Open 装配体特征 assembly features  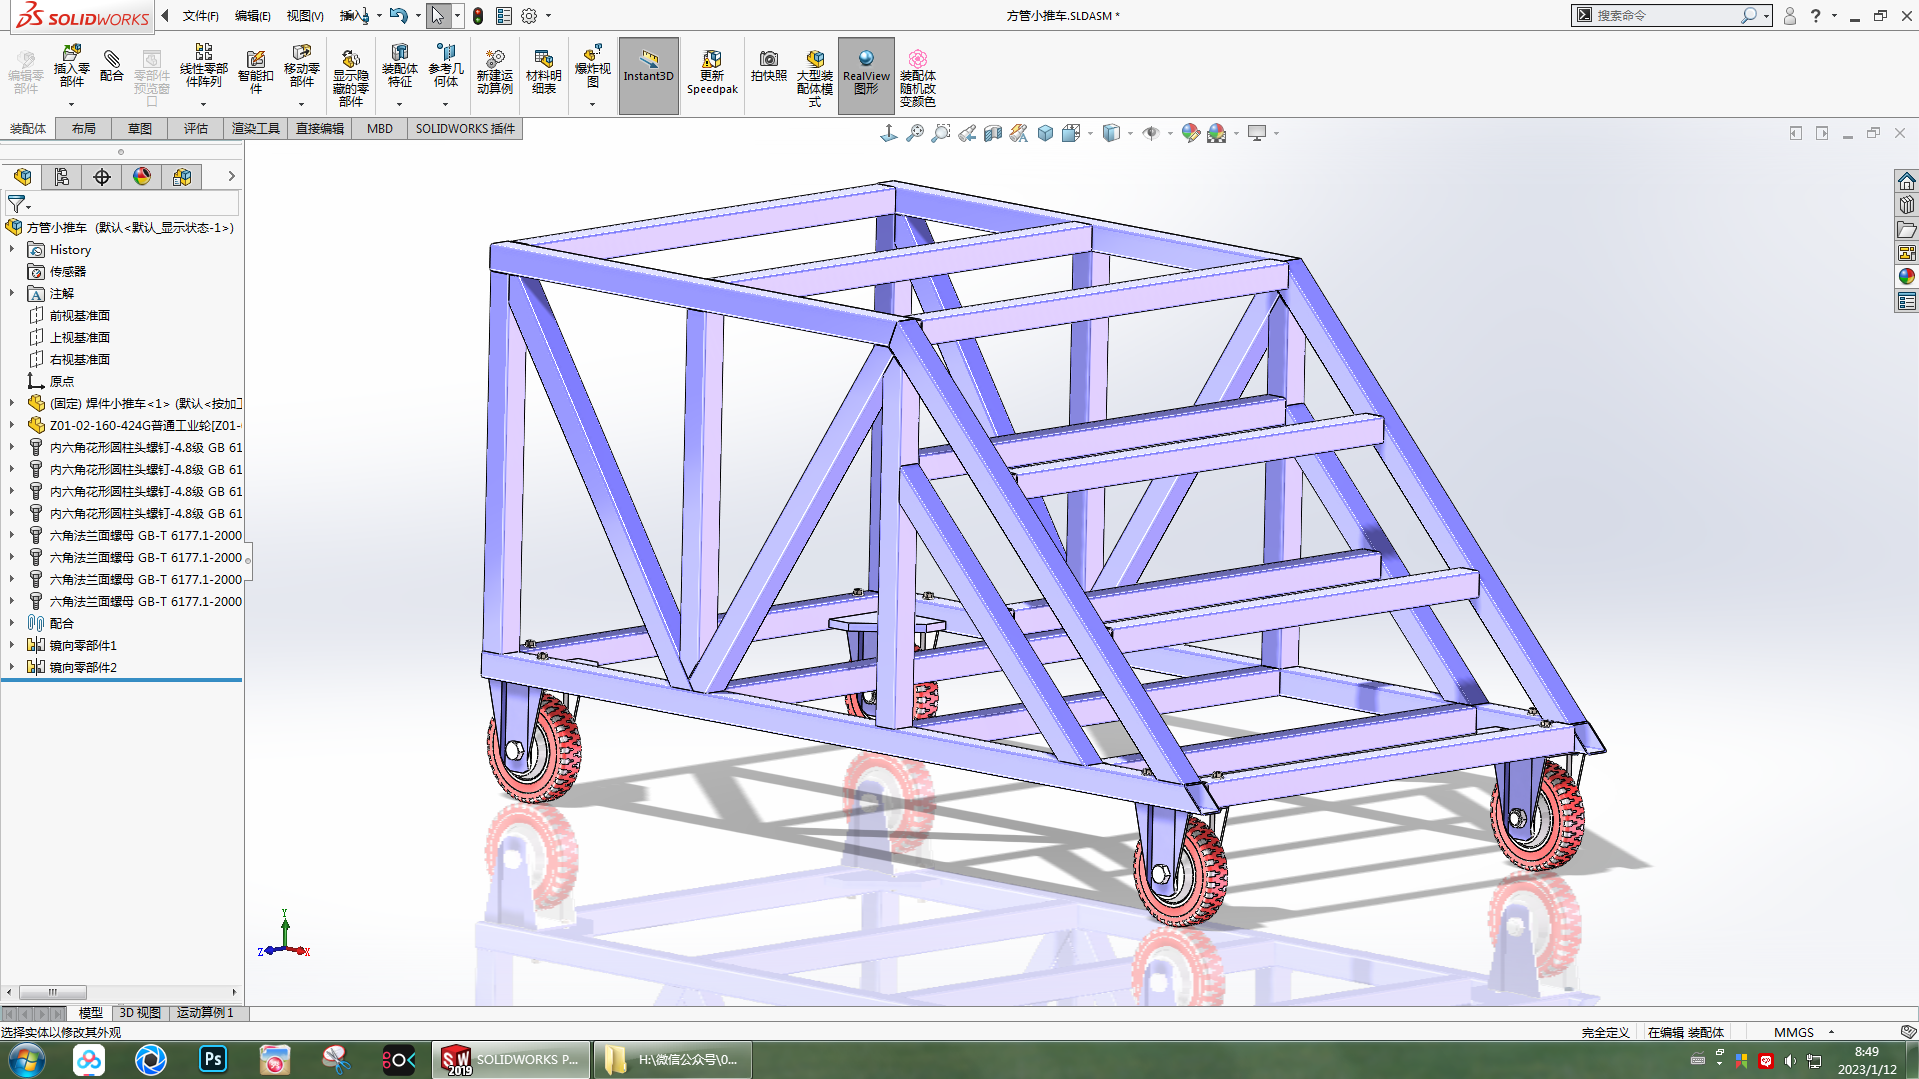[x=399, y=66]
